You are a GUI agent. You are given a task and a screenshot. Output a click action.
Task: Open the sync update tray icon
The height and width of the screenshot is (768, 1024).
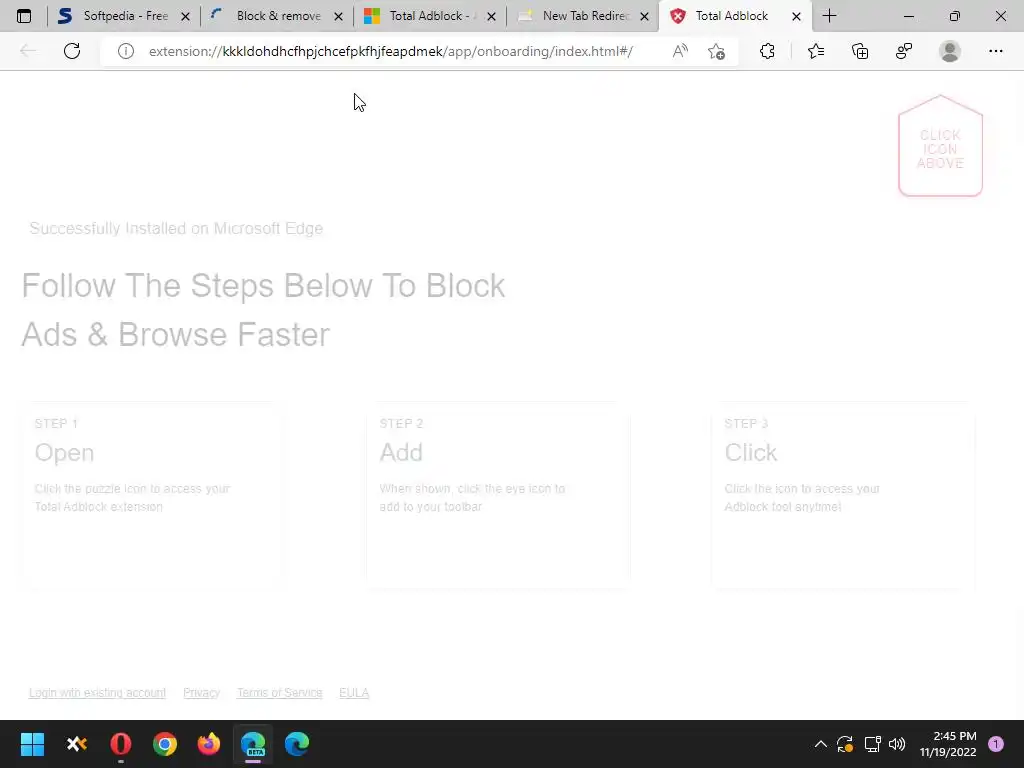[845, 744]
